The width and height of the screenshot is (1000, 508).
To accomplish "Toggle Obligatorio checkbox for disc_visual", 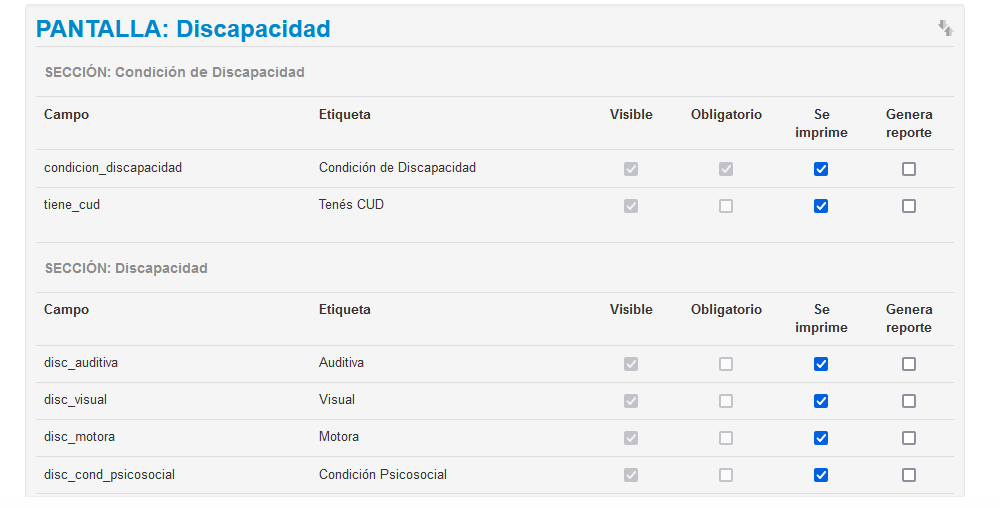I will (726, 401).
